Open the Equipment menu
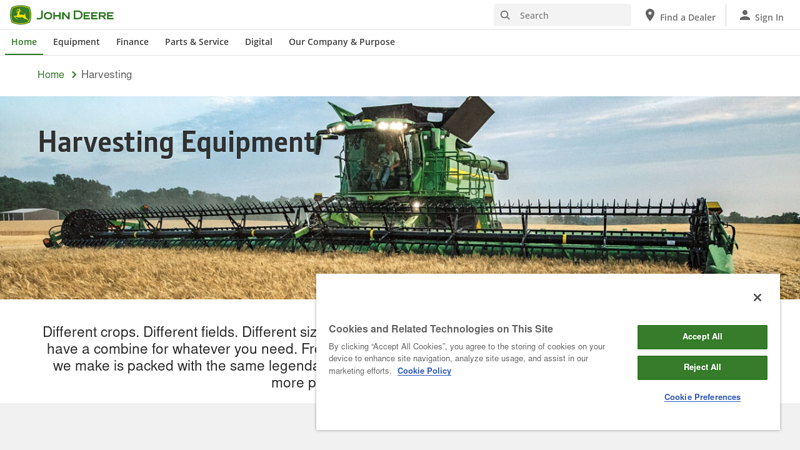The height and width of the screenshot is (450, 800). [77, 42]
